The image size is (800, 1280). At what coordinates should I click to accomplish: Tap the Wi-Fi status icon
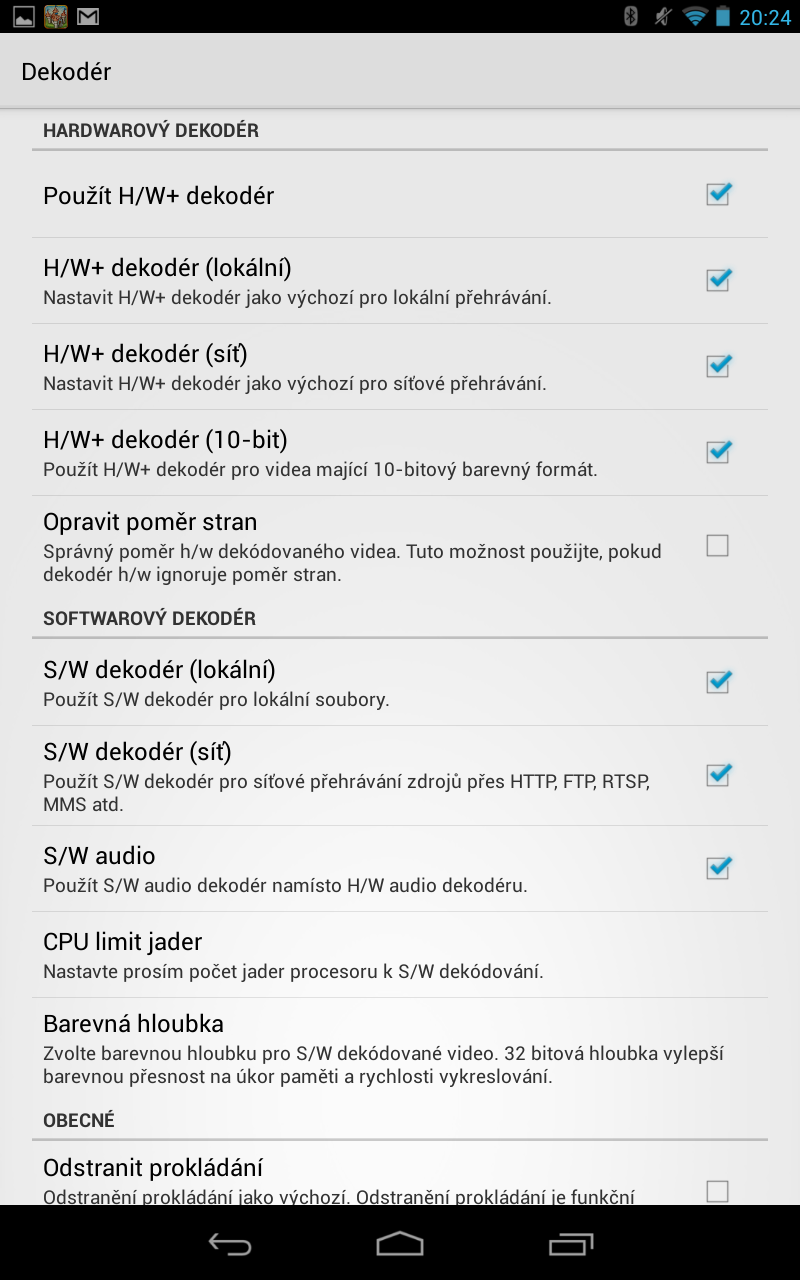pyautogui.click(x=694, y=16)
